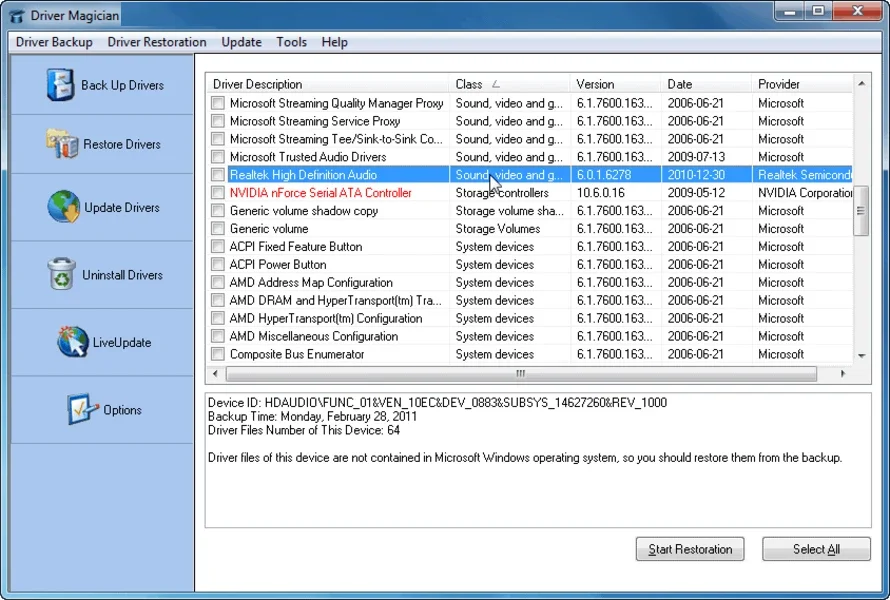Open the Options checkmark icon
Viewport: 890px width, 600px height.
pyautogui.click(x=82, y=410)
